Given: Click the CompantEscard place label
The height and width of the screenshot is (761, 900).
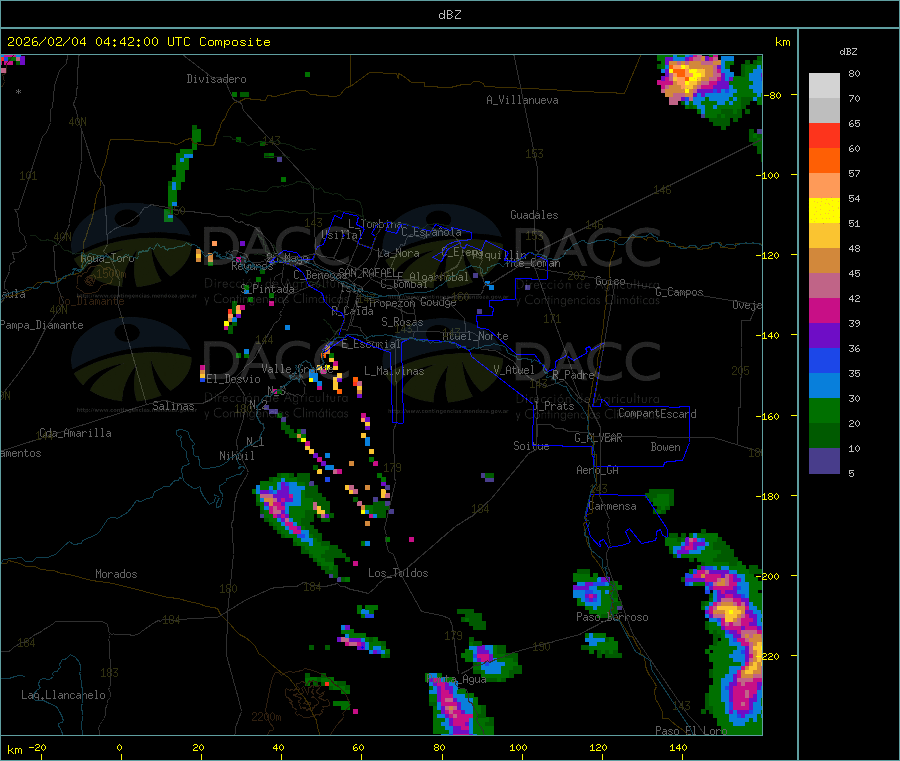Looking at the screenshot, I should (x=657, y=414).
